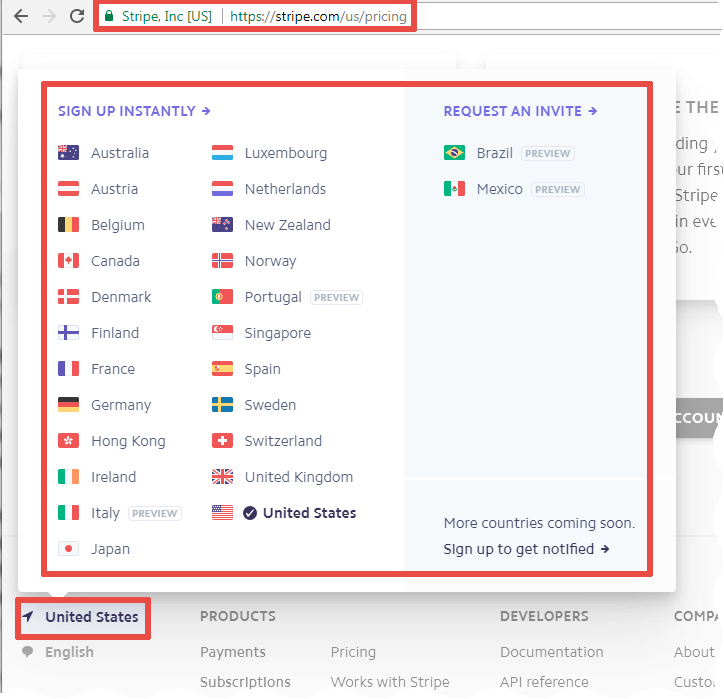
Task: Select United Kingdom from the country list
Action: pos(298,477)
